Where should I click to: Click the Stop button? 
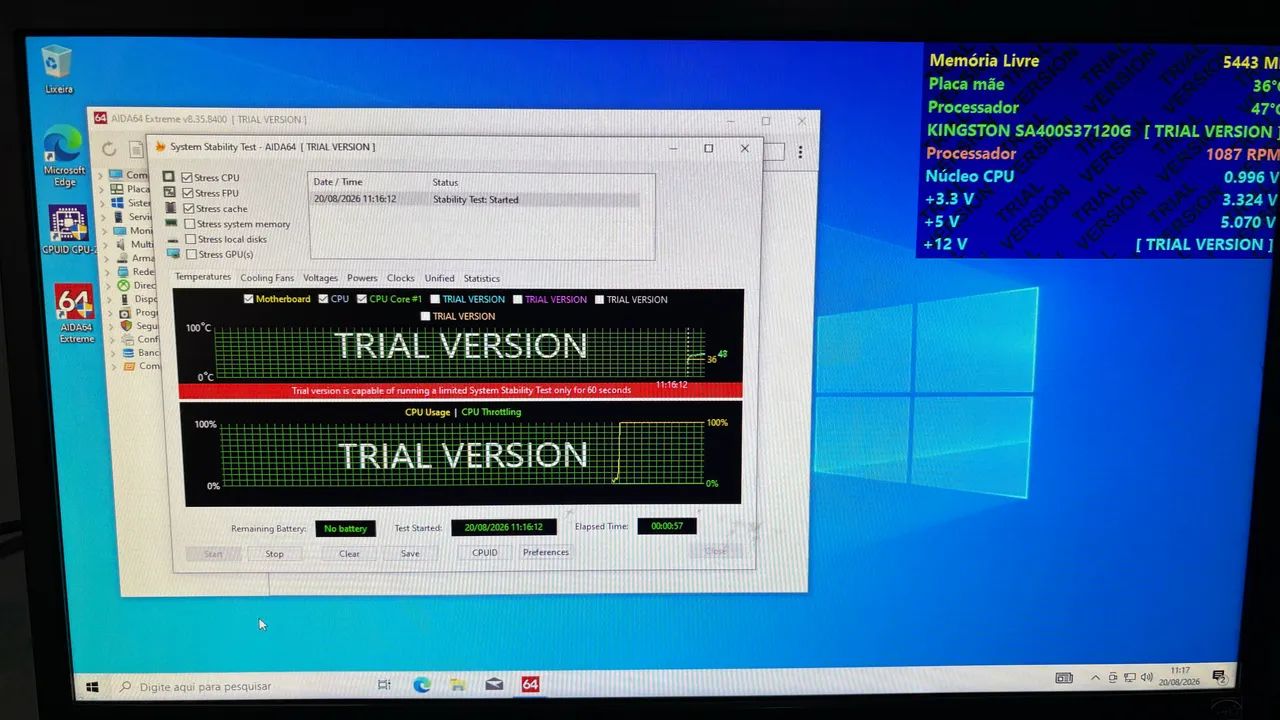coord(274,553)
